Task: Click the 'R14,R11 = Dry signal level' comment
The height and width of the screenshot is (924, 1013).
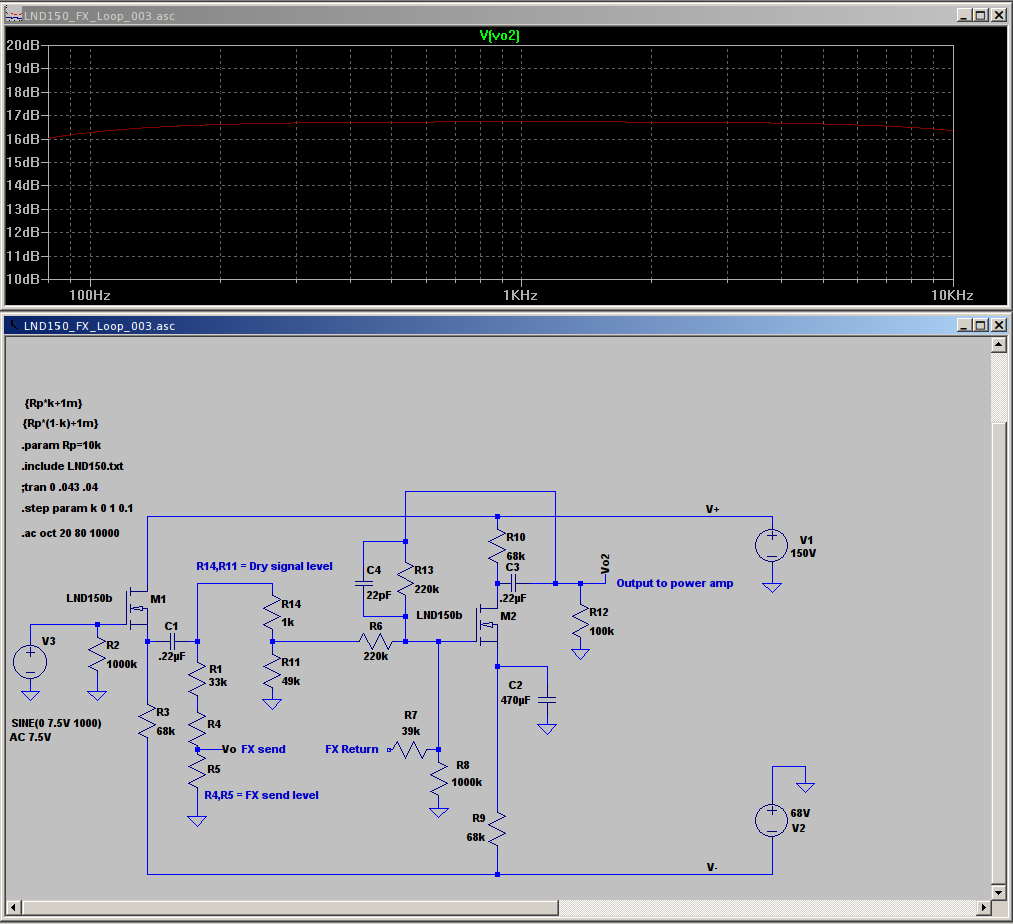Action: 264,566
